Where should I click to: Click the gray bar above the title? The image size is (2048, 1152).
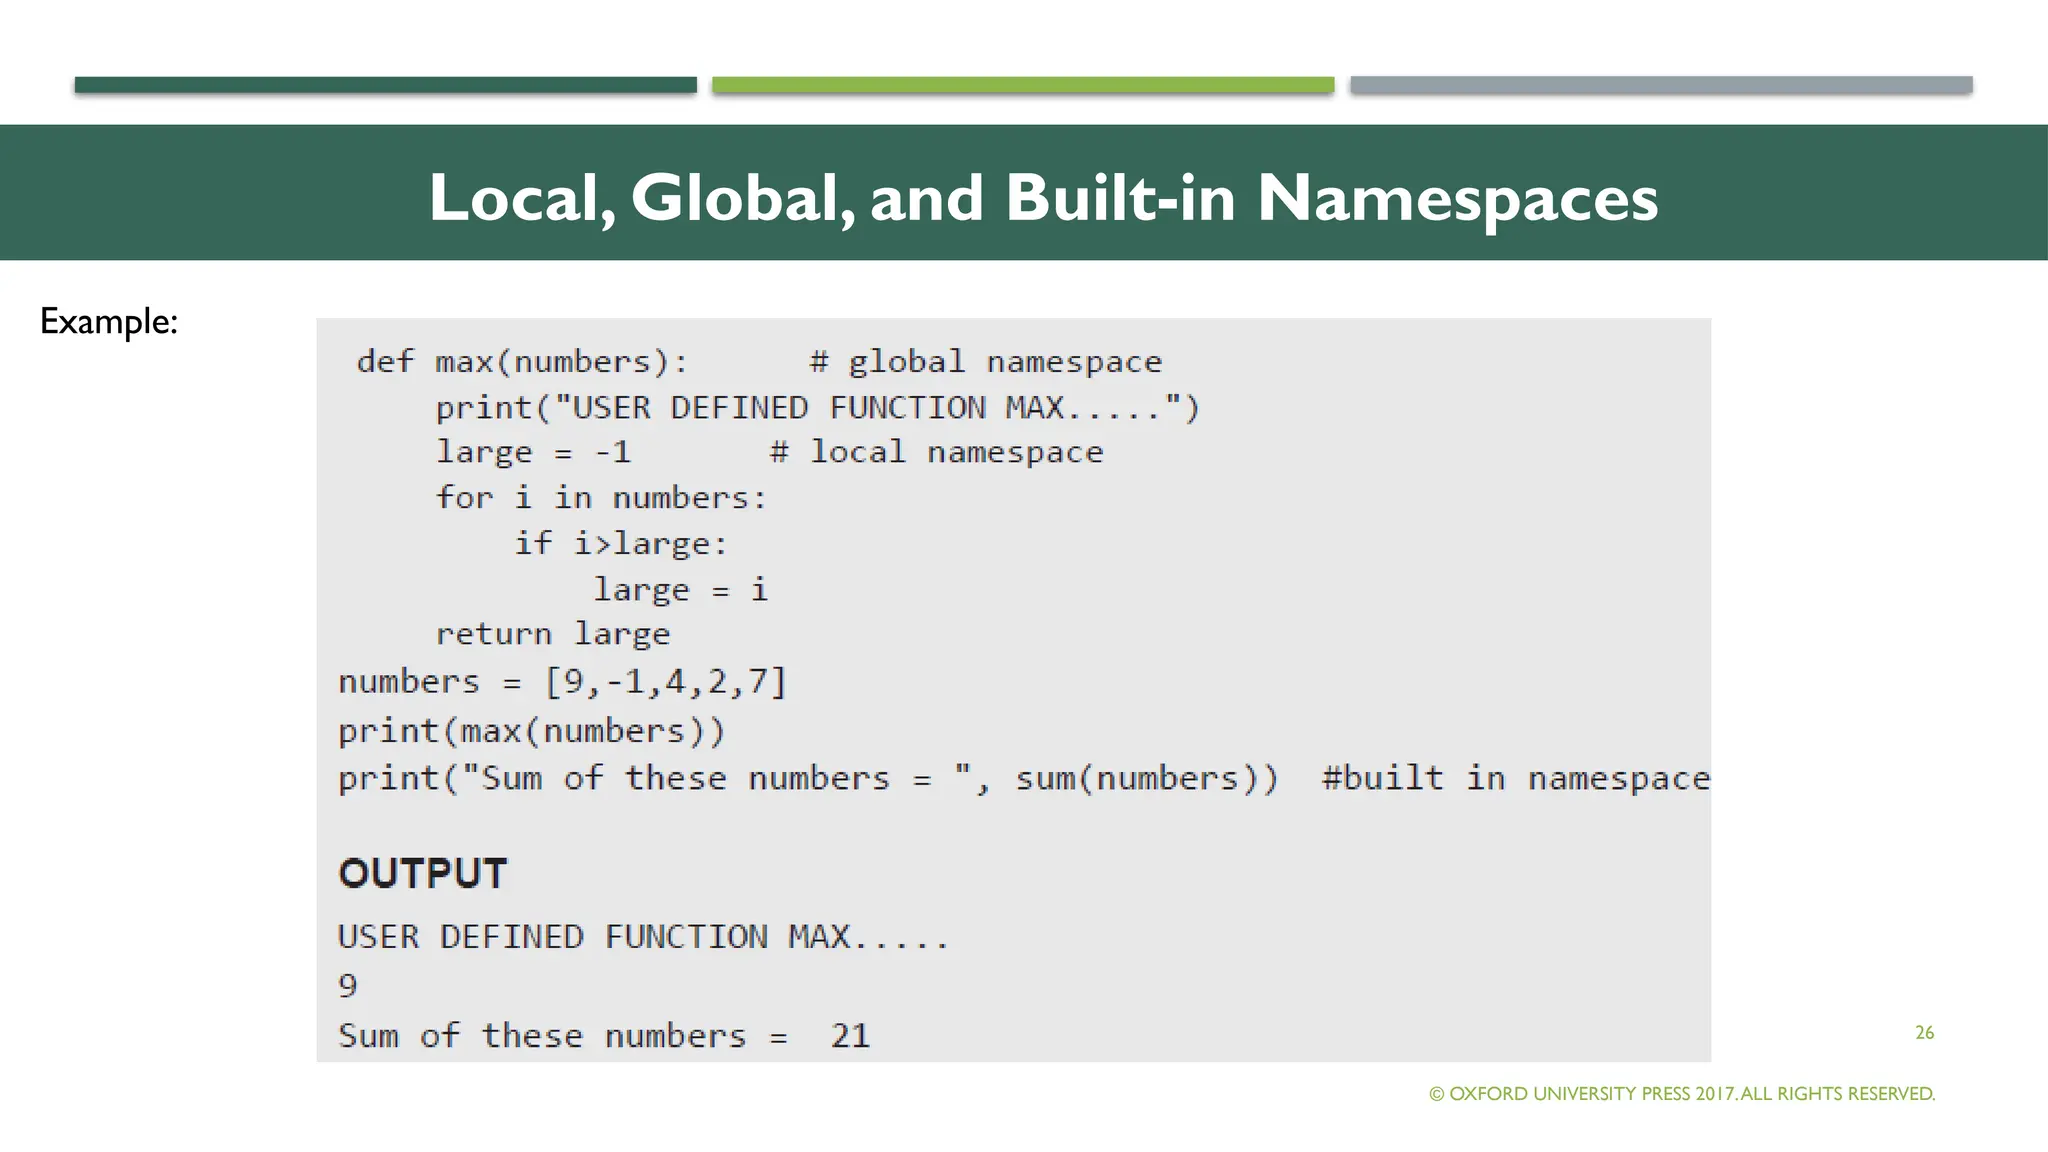(x=1660, y=85)
